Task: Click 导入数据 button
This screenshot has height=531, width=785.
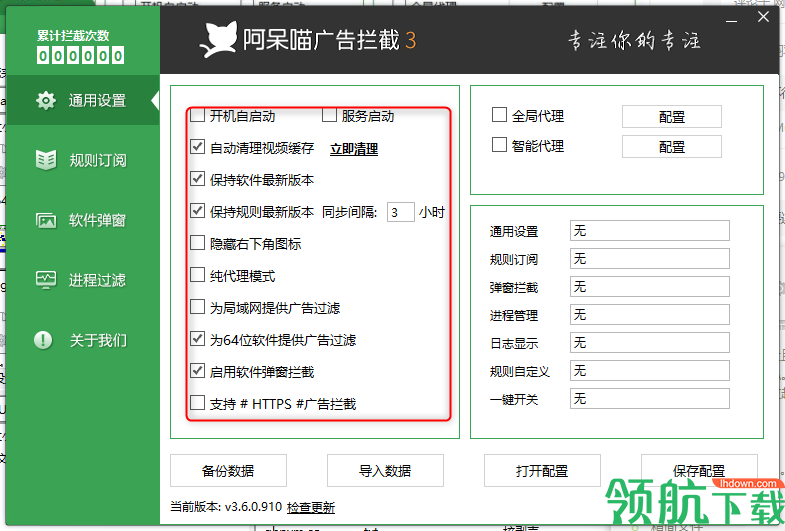Action: coord(385,470)
